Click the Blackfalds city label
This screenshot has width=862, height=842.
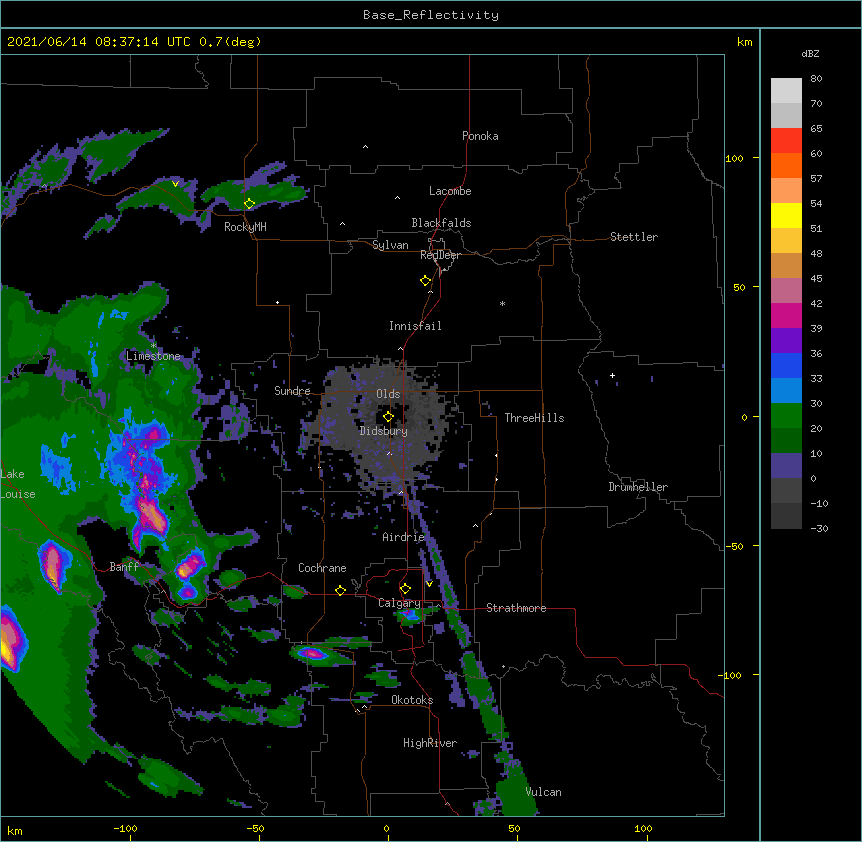[441, 223]
